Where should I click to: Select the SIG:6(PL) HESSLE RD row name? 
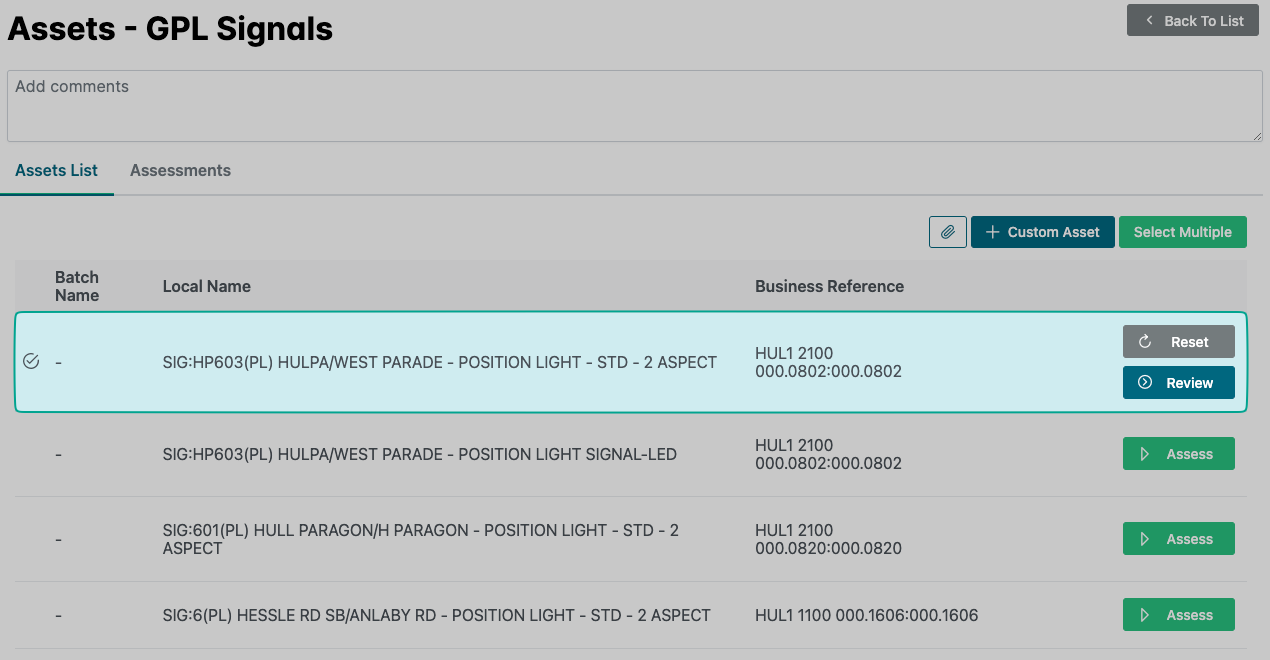tap(436, 615)
